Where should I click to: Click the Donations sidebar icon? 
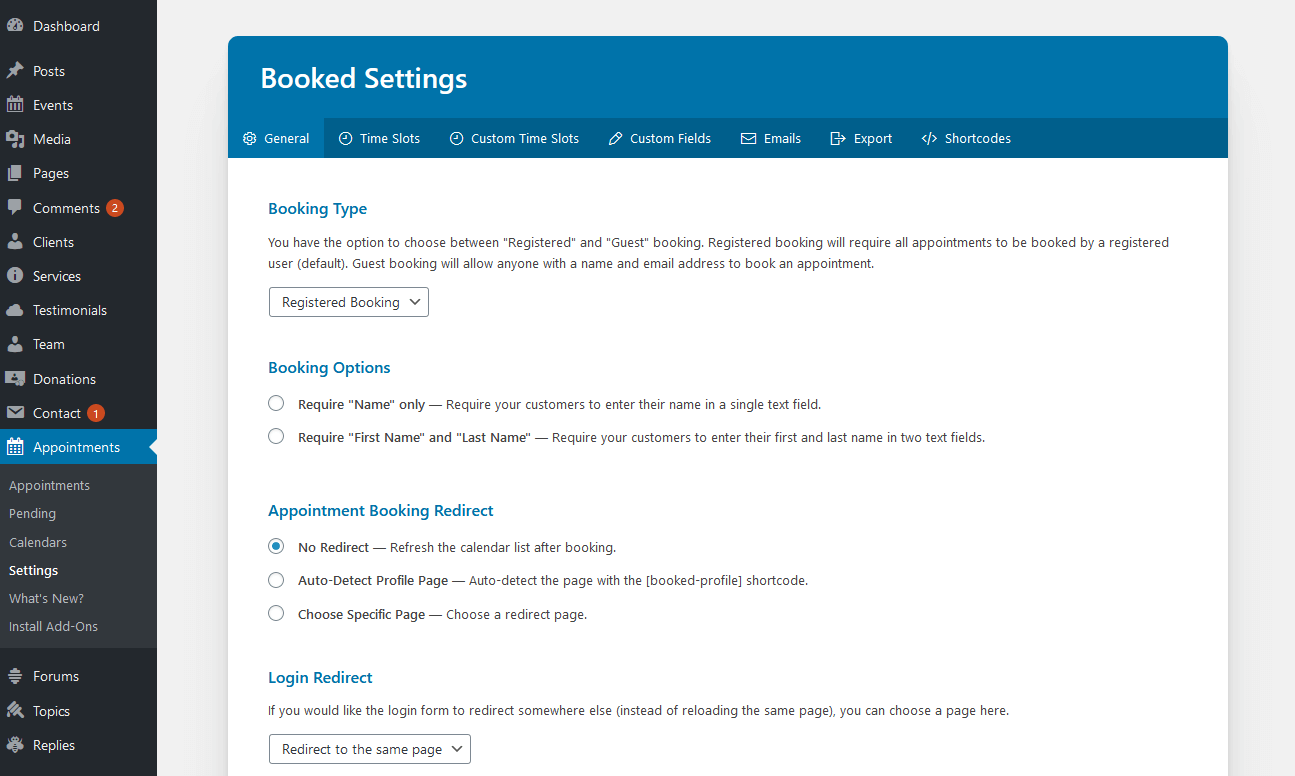pos(15,379)
